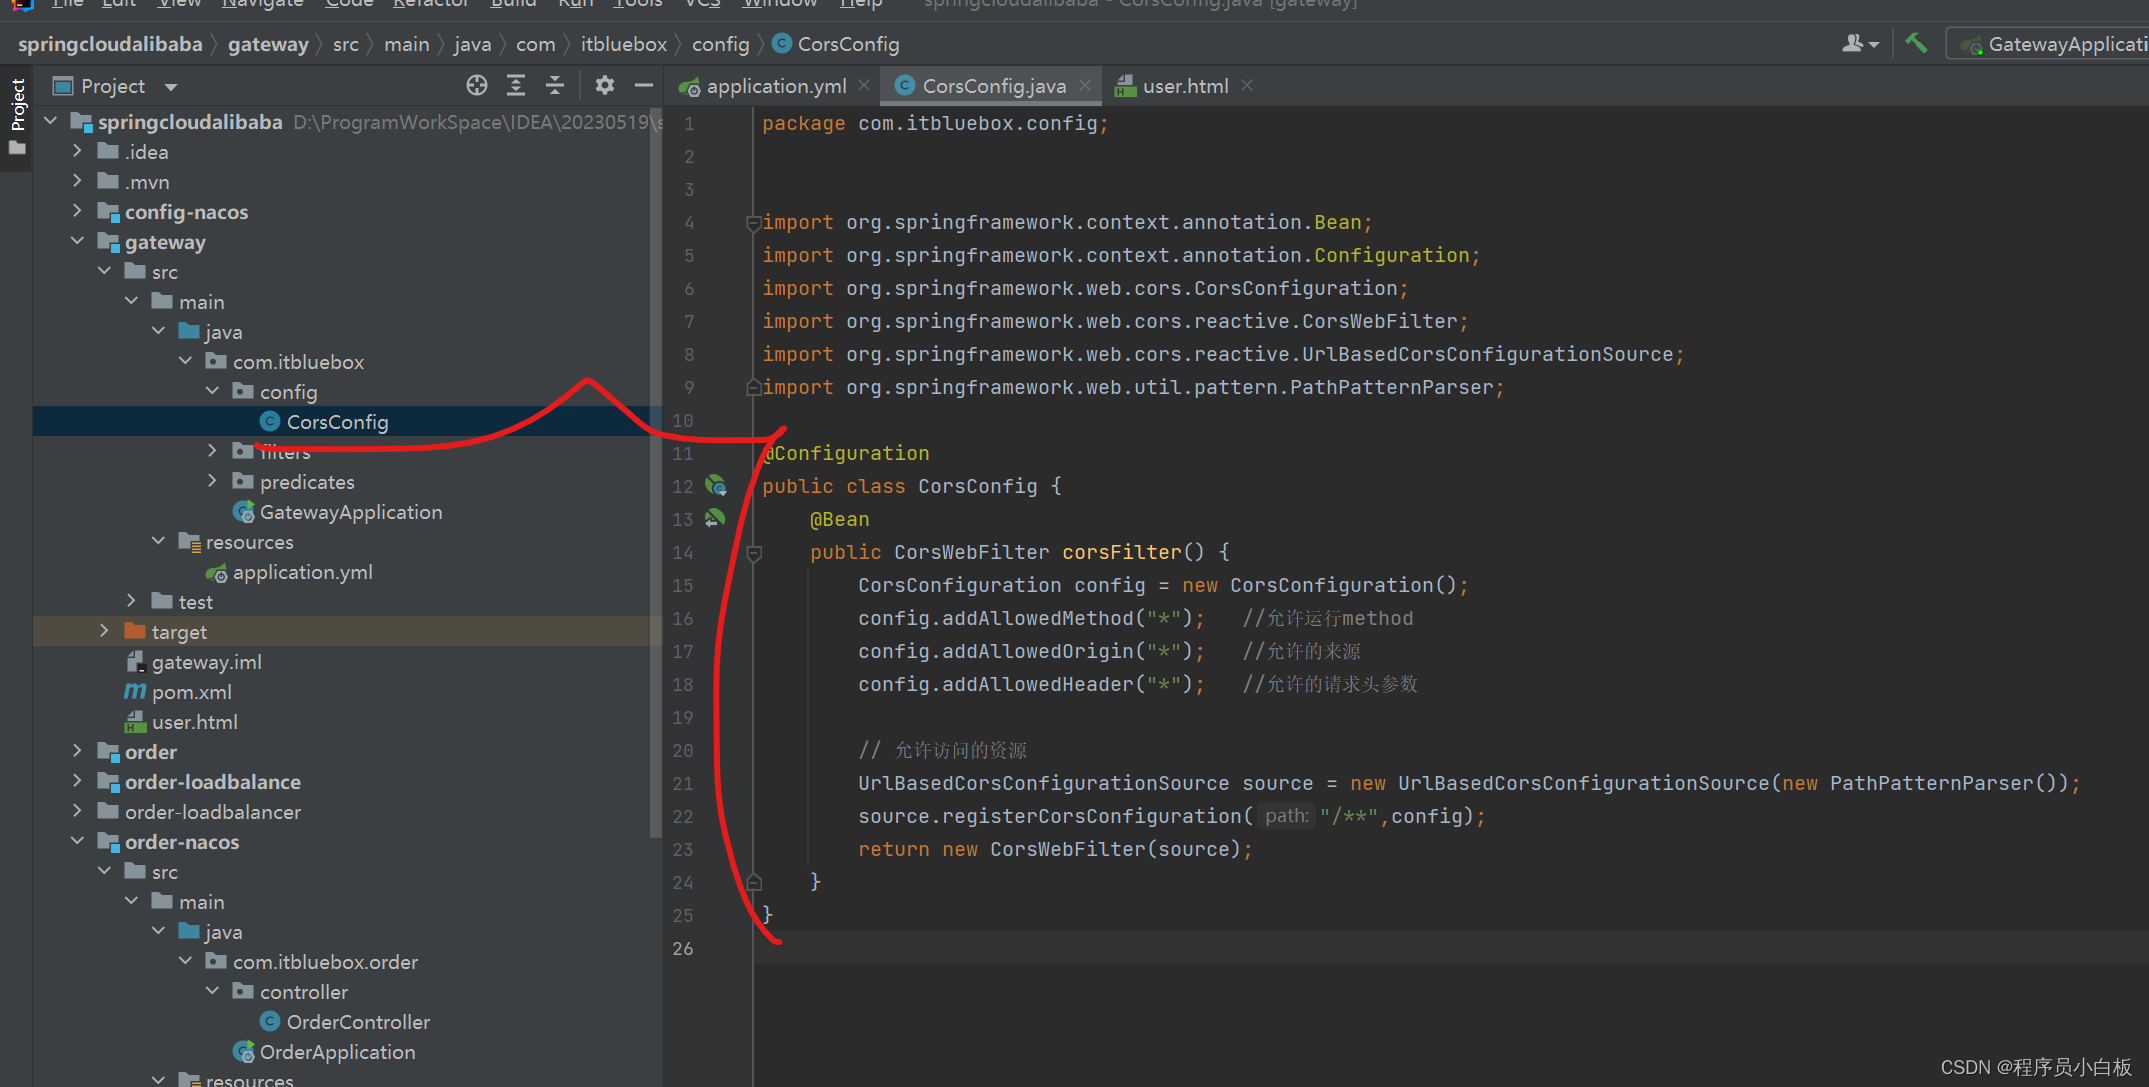The image size is (2149, 1087).
Task: Open the Project view dropdown arrow
Action: [x=171, y=87]
